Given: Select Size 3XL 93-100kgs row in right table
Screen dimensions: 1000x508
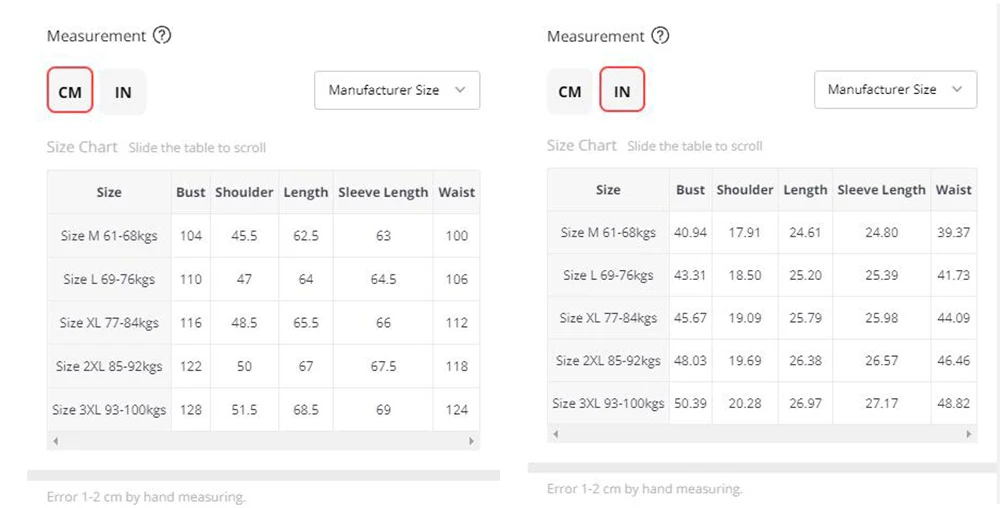Looking at the screenshot, I should click(608, 404).
